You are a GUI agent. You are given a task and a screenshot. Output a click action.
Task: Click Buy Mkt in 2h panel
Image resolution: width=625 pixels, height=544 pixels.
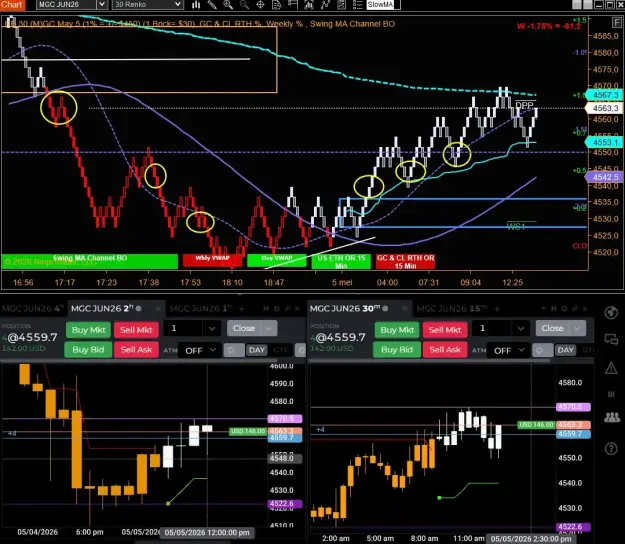click(x=88, y=330)
